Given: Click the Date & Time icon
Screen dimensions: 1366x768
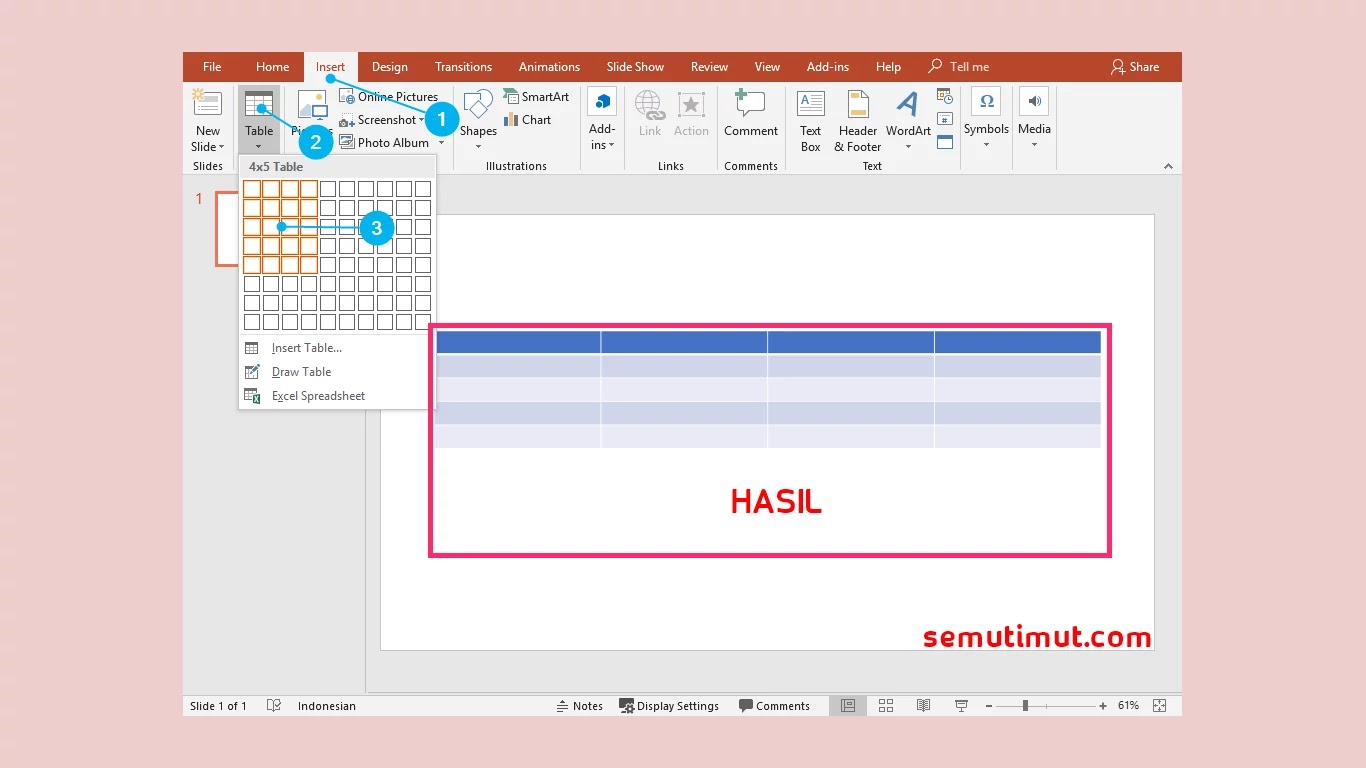Looking at the screenshot, I should tap(945, 96).
